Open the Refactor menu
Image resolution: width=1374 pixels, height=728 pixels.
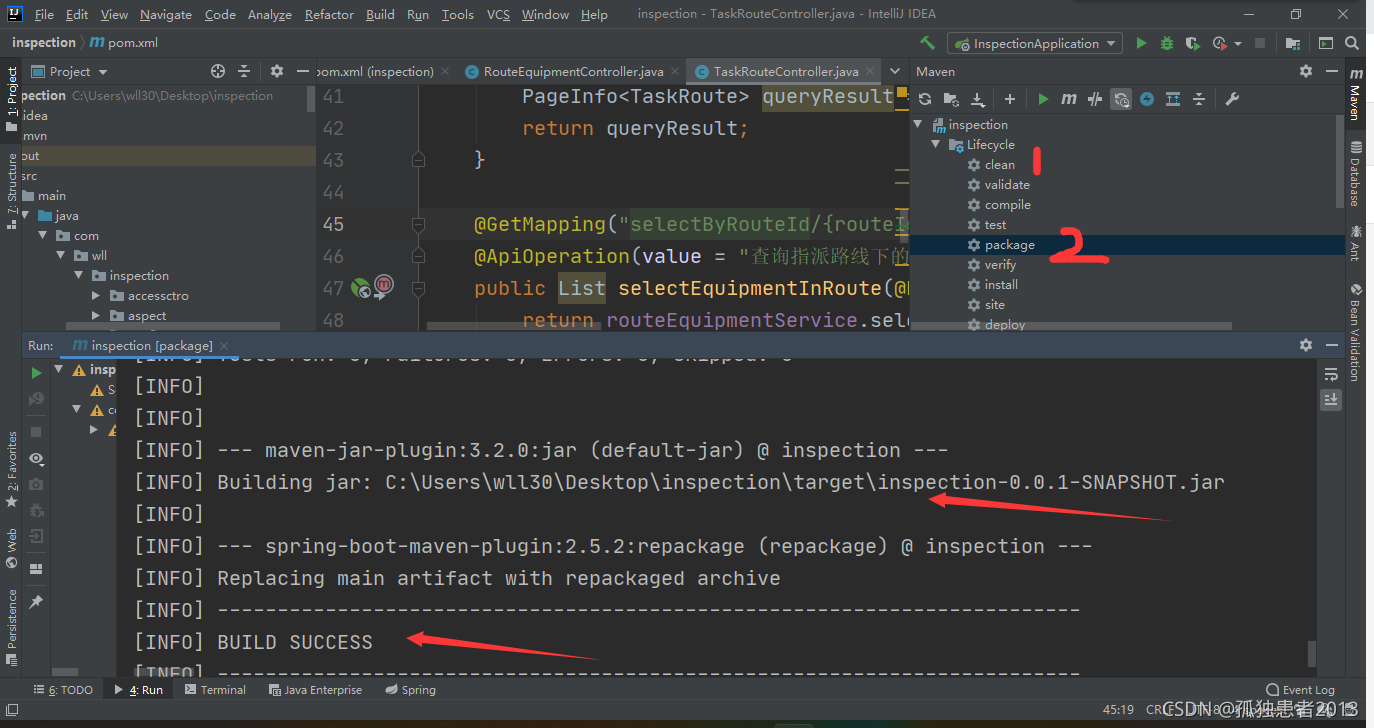[329, 14]
